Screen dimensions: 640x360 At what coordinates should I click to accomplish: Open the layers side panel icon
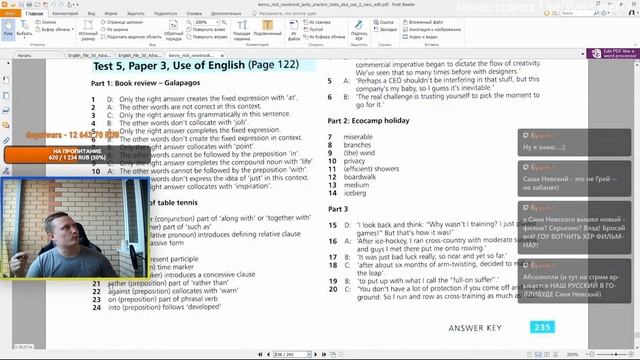click(6, 110)
